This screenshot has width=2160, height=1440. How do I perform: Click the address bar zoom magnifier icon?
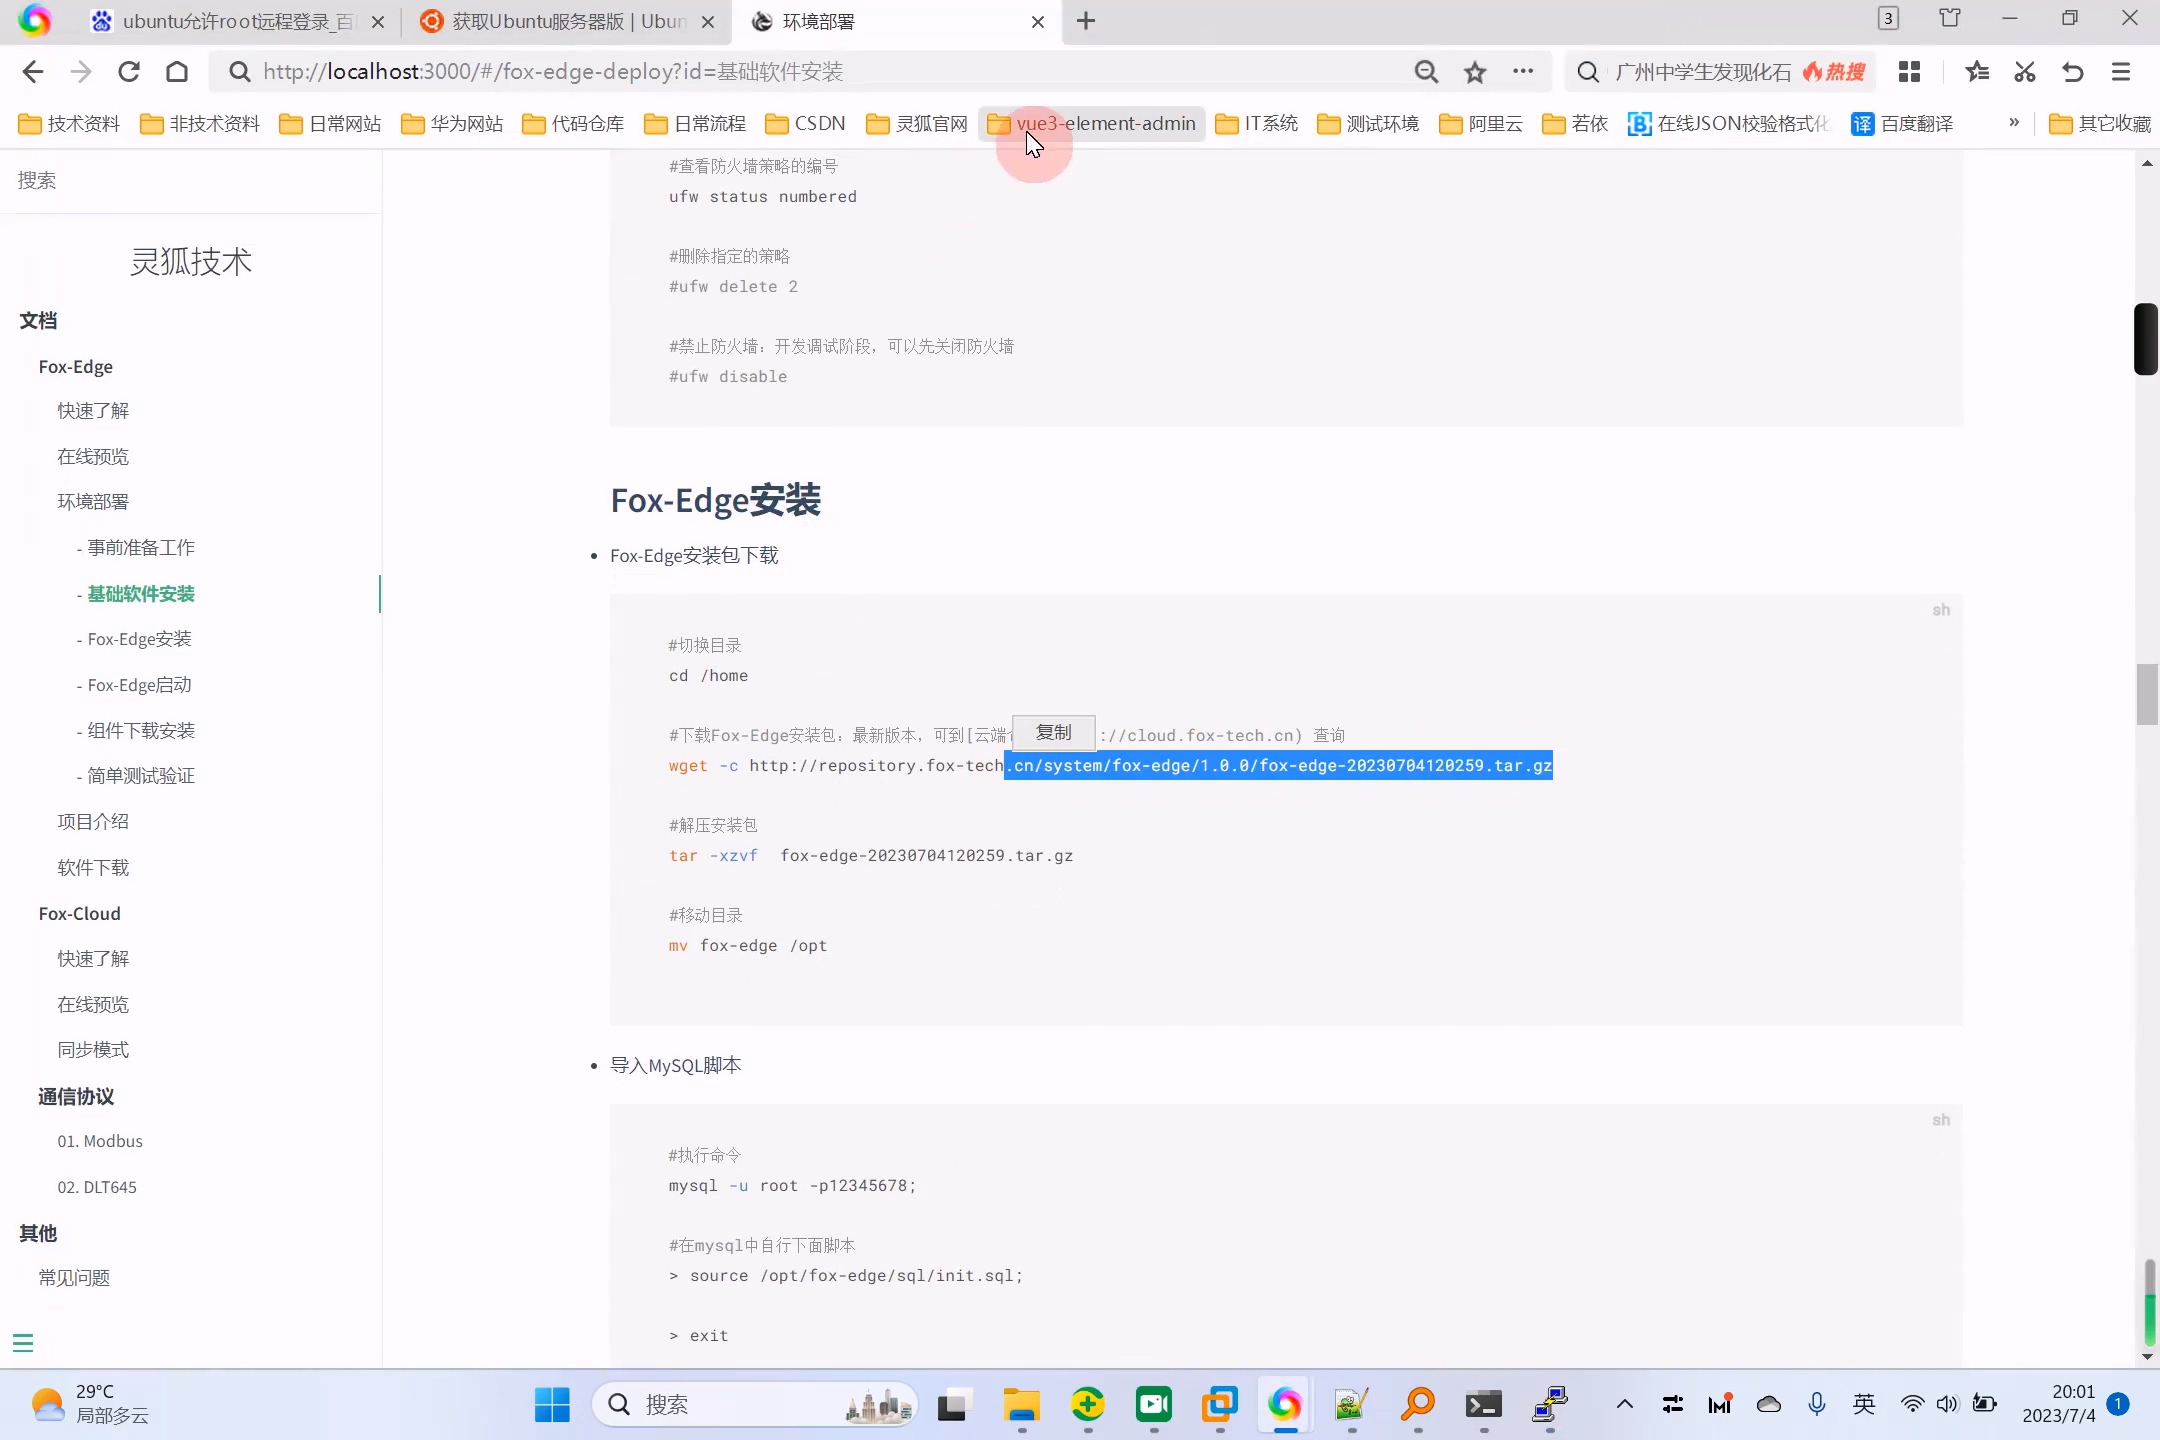tap(1426, 72)
